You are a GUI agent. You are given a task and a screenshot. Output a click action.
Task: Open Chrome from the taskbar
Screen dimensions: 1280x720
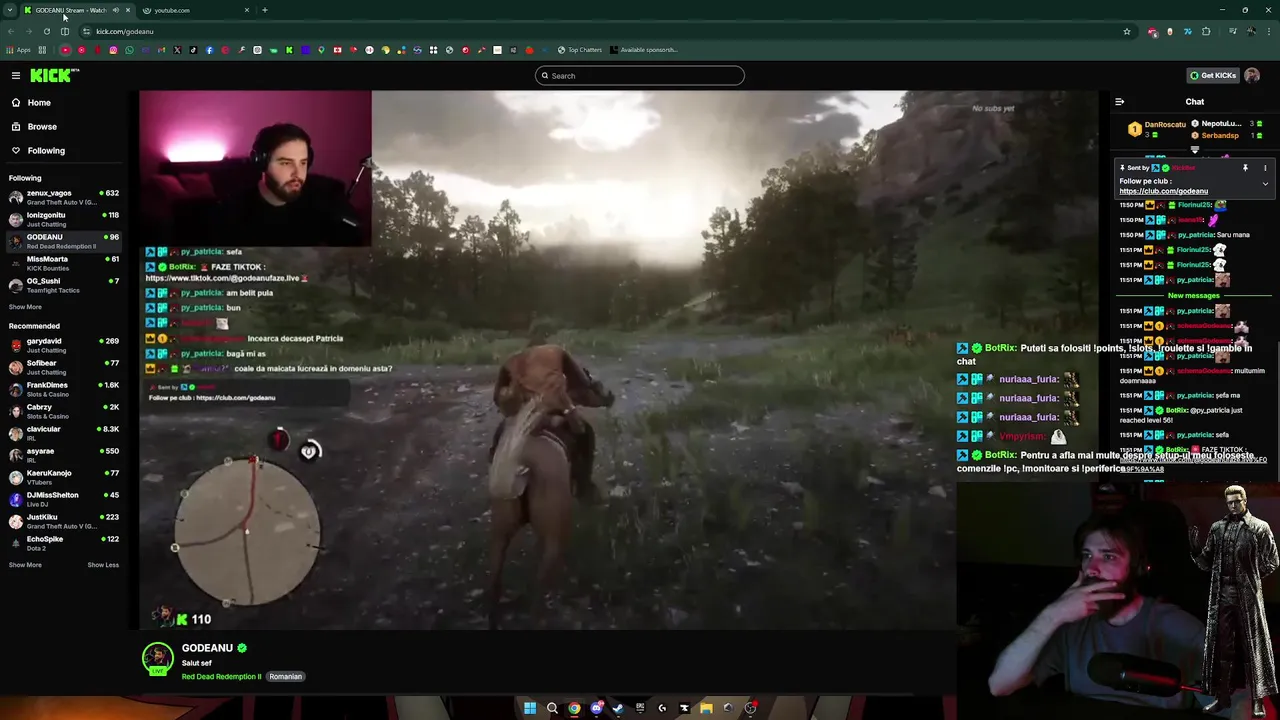tap(574, 708)
